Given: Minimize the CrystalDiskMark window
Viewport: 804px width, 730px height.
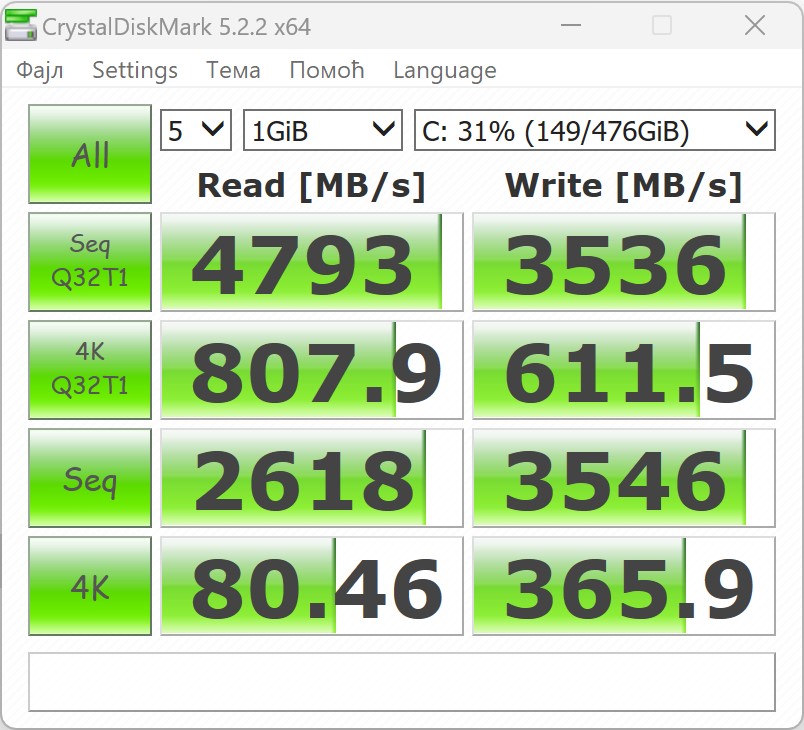Looking at the screenshot, I should coord(571,25).
